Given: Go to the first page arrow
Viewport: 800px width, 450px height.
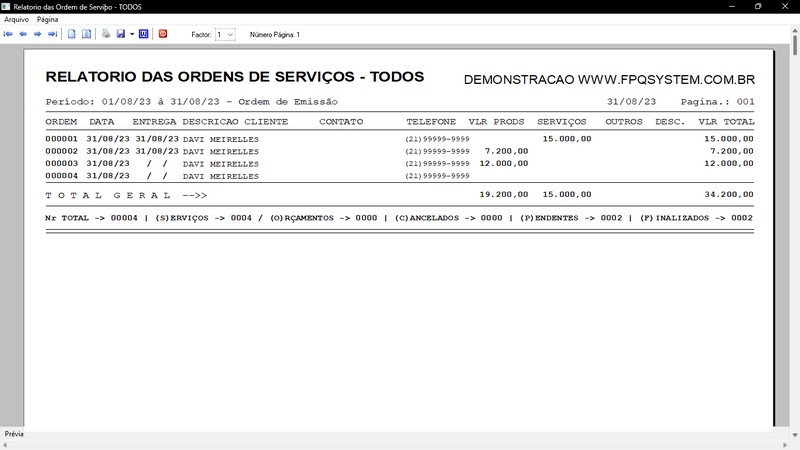Looking at the screenshot, I should [x=8, y=34].
